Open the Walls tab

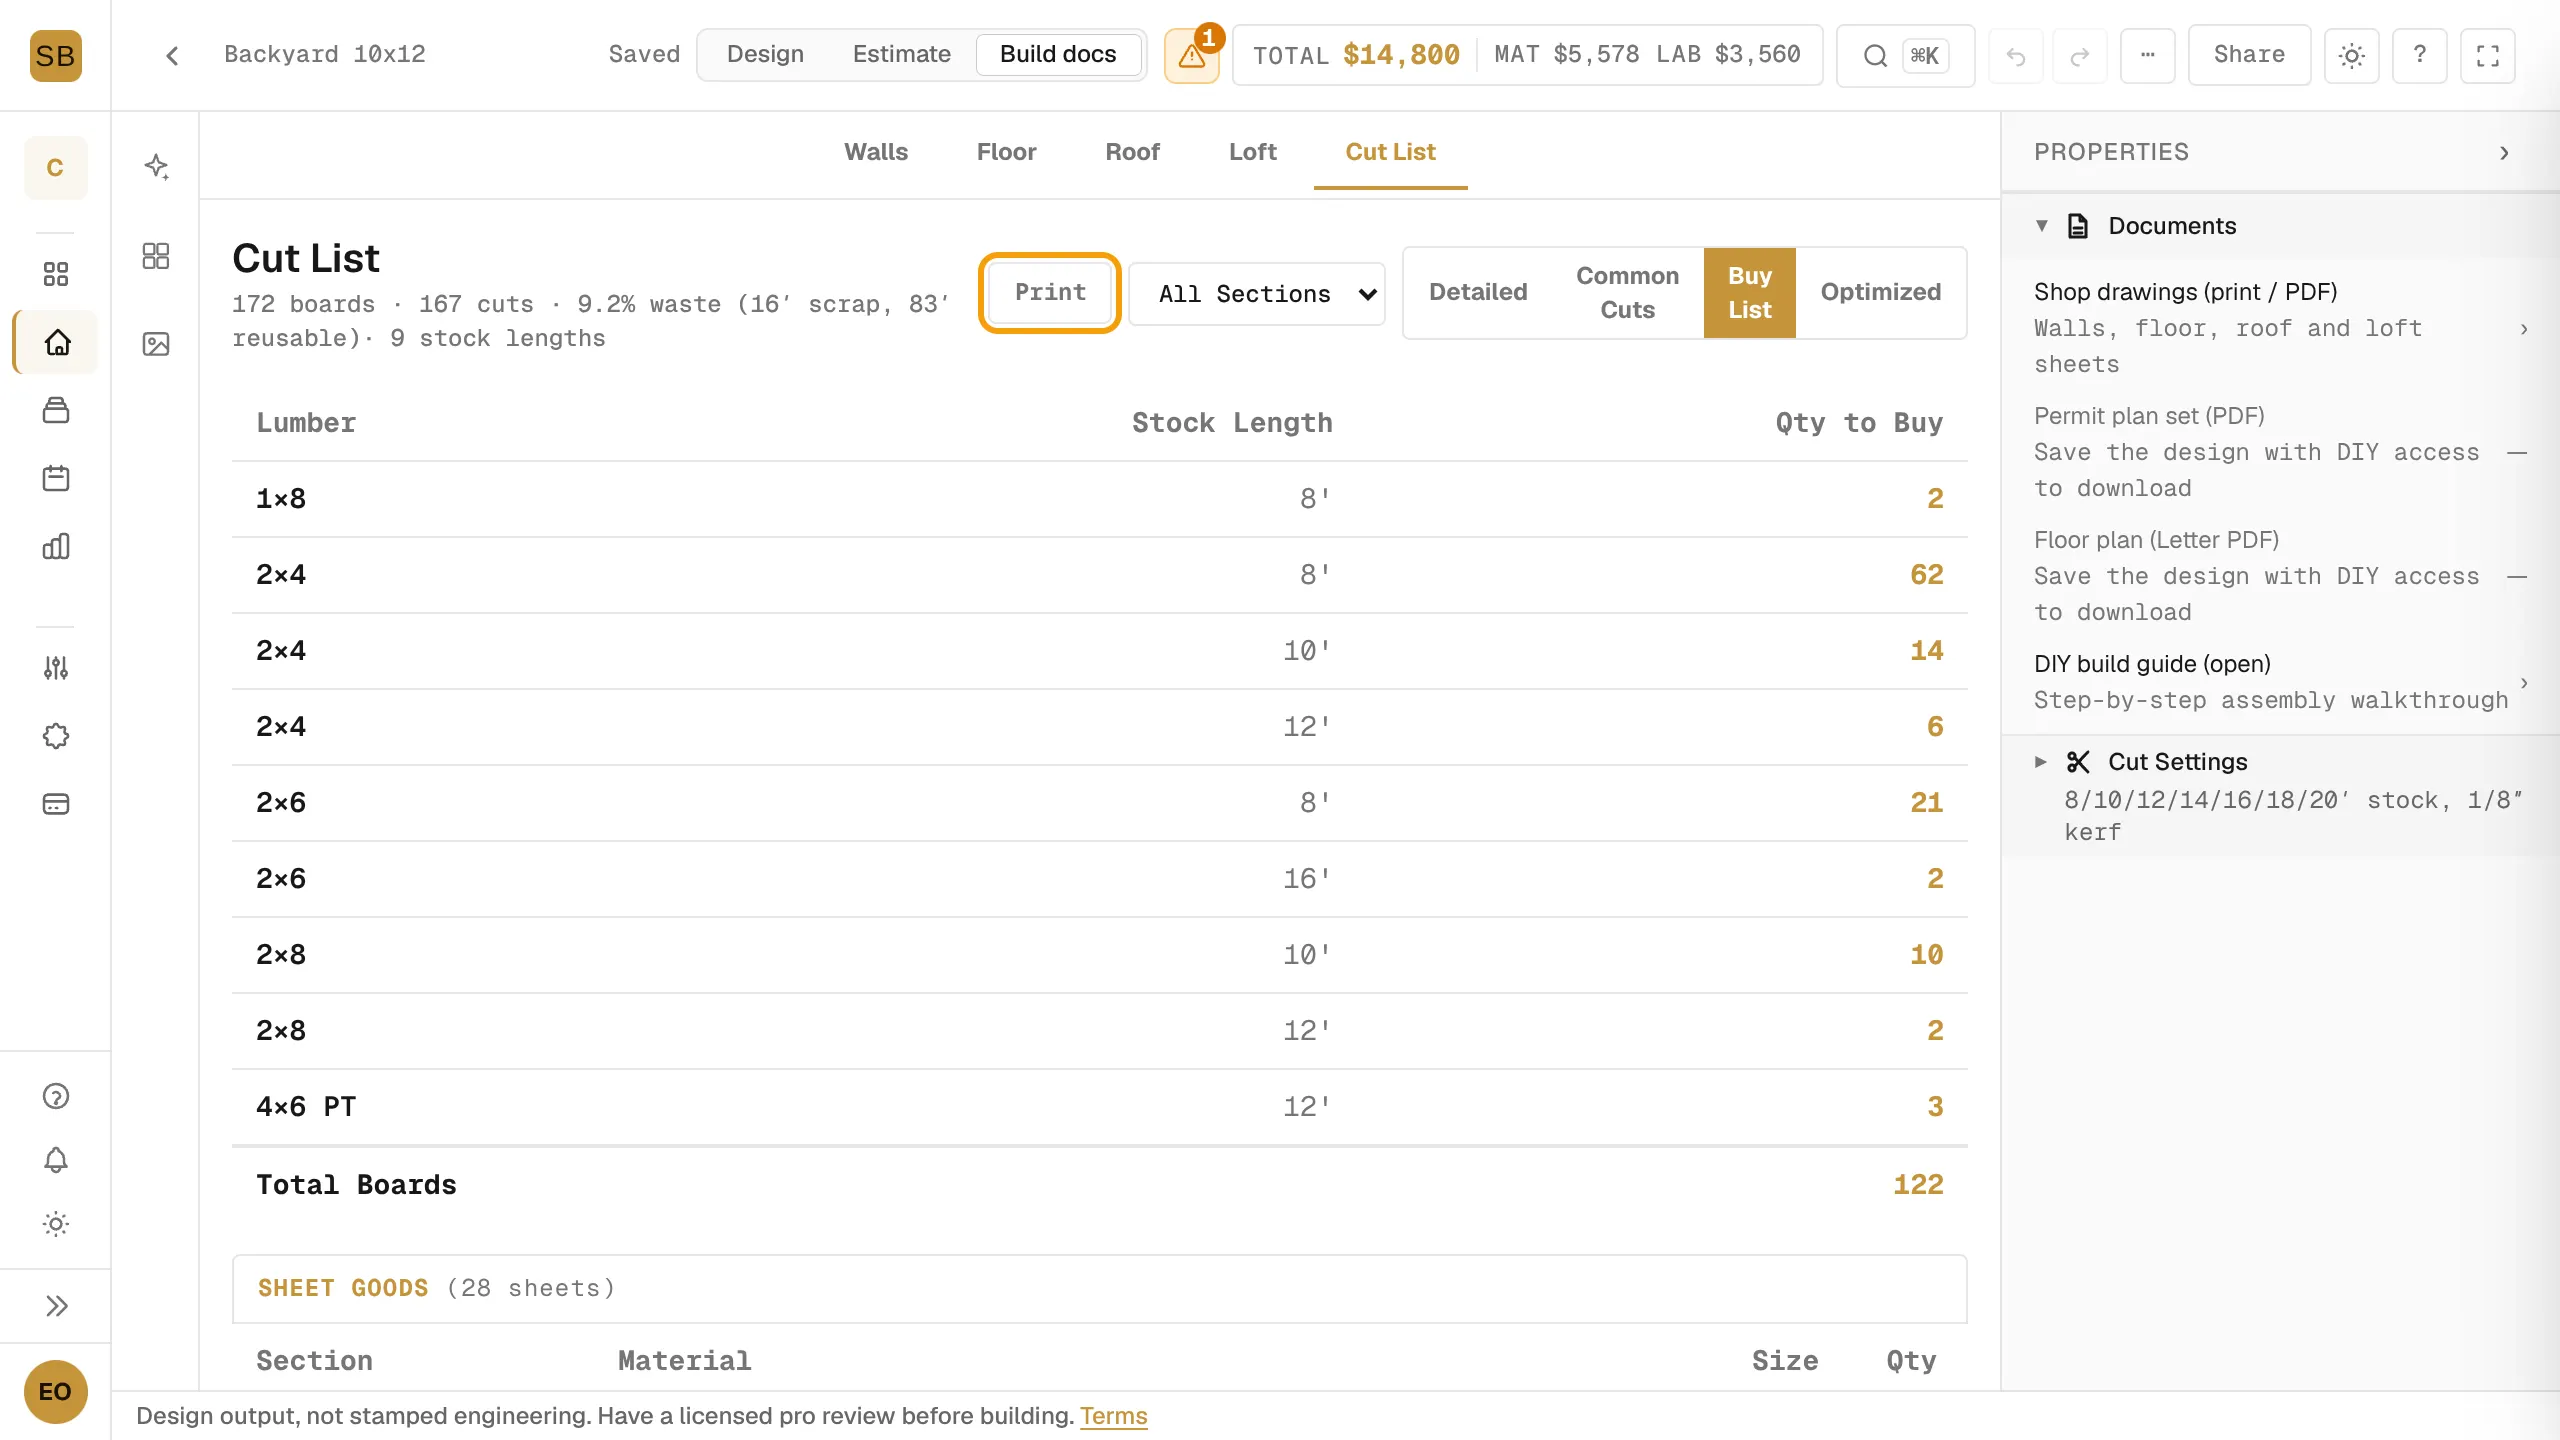point(876,152)
